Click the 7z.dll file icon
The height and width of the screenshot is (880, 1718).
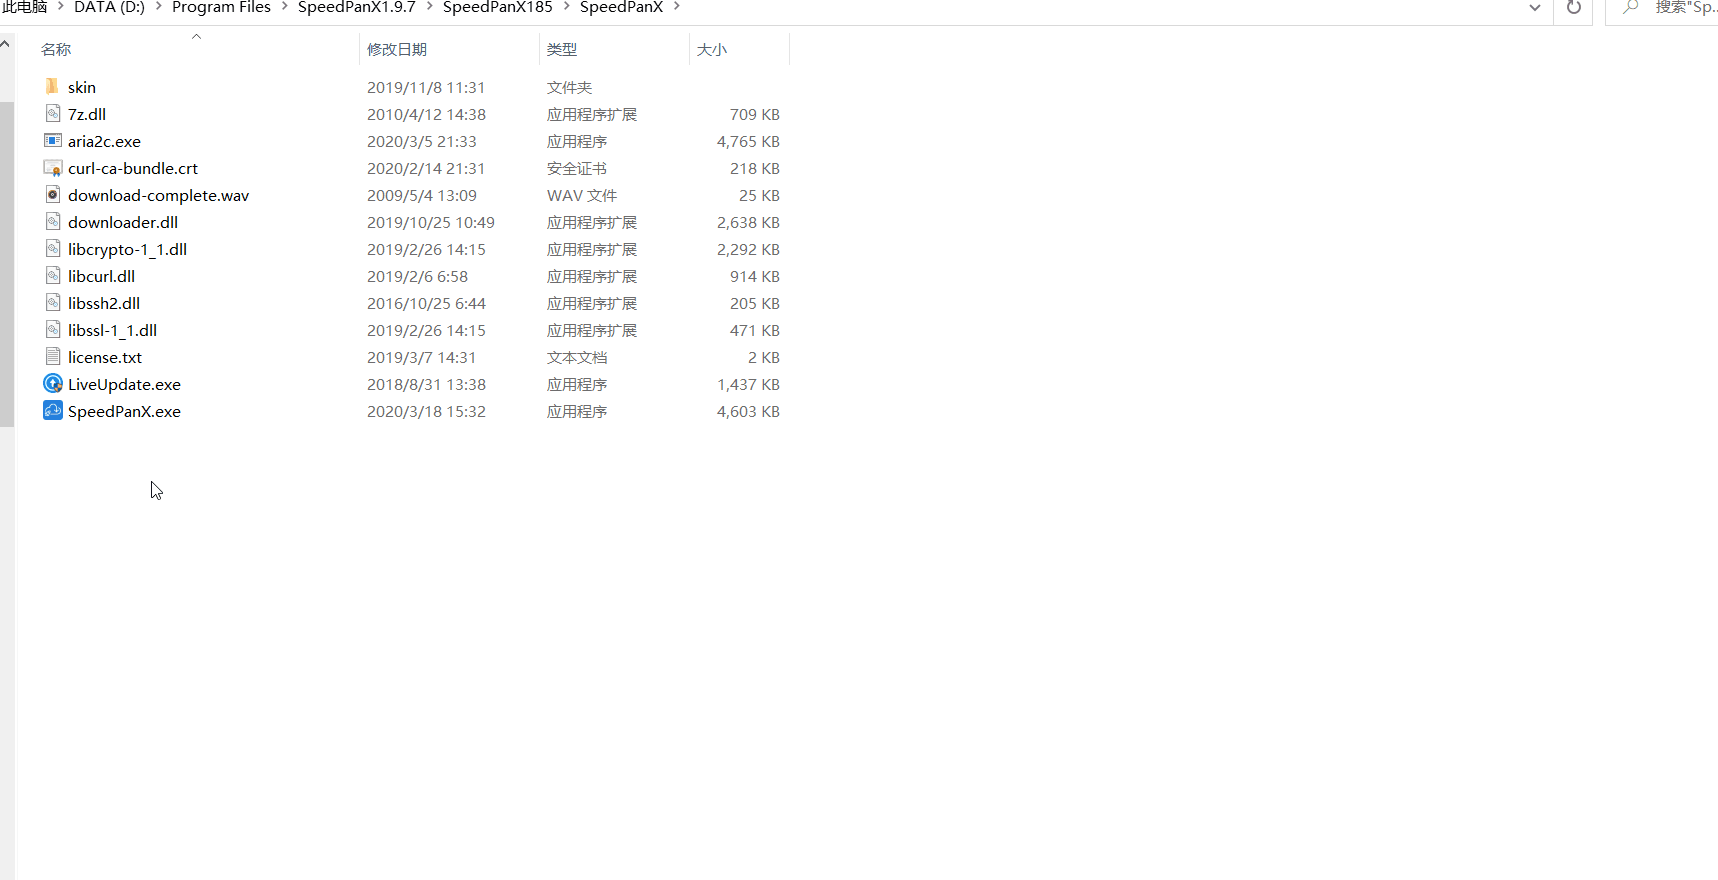tap(53, 113)
